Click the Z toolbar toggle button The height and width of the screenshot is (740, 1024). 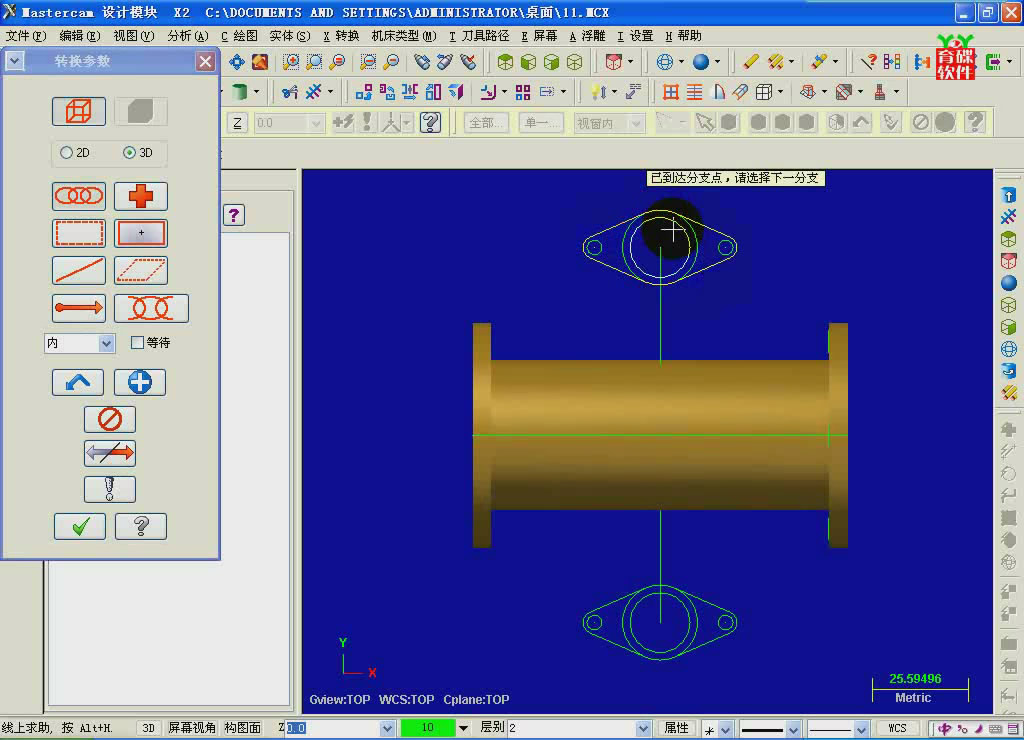click(x=237, y=123)
